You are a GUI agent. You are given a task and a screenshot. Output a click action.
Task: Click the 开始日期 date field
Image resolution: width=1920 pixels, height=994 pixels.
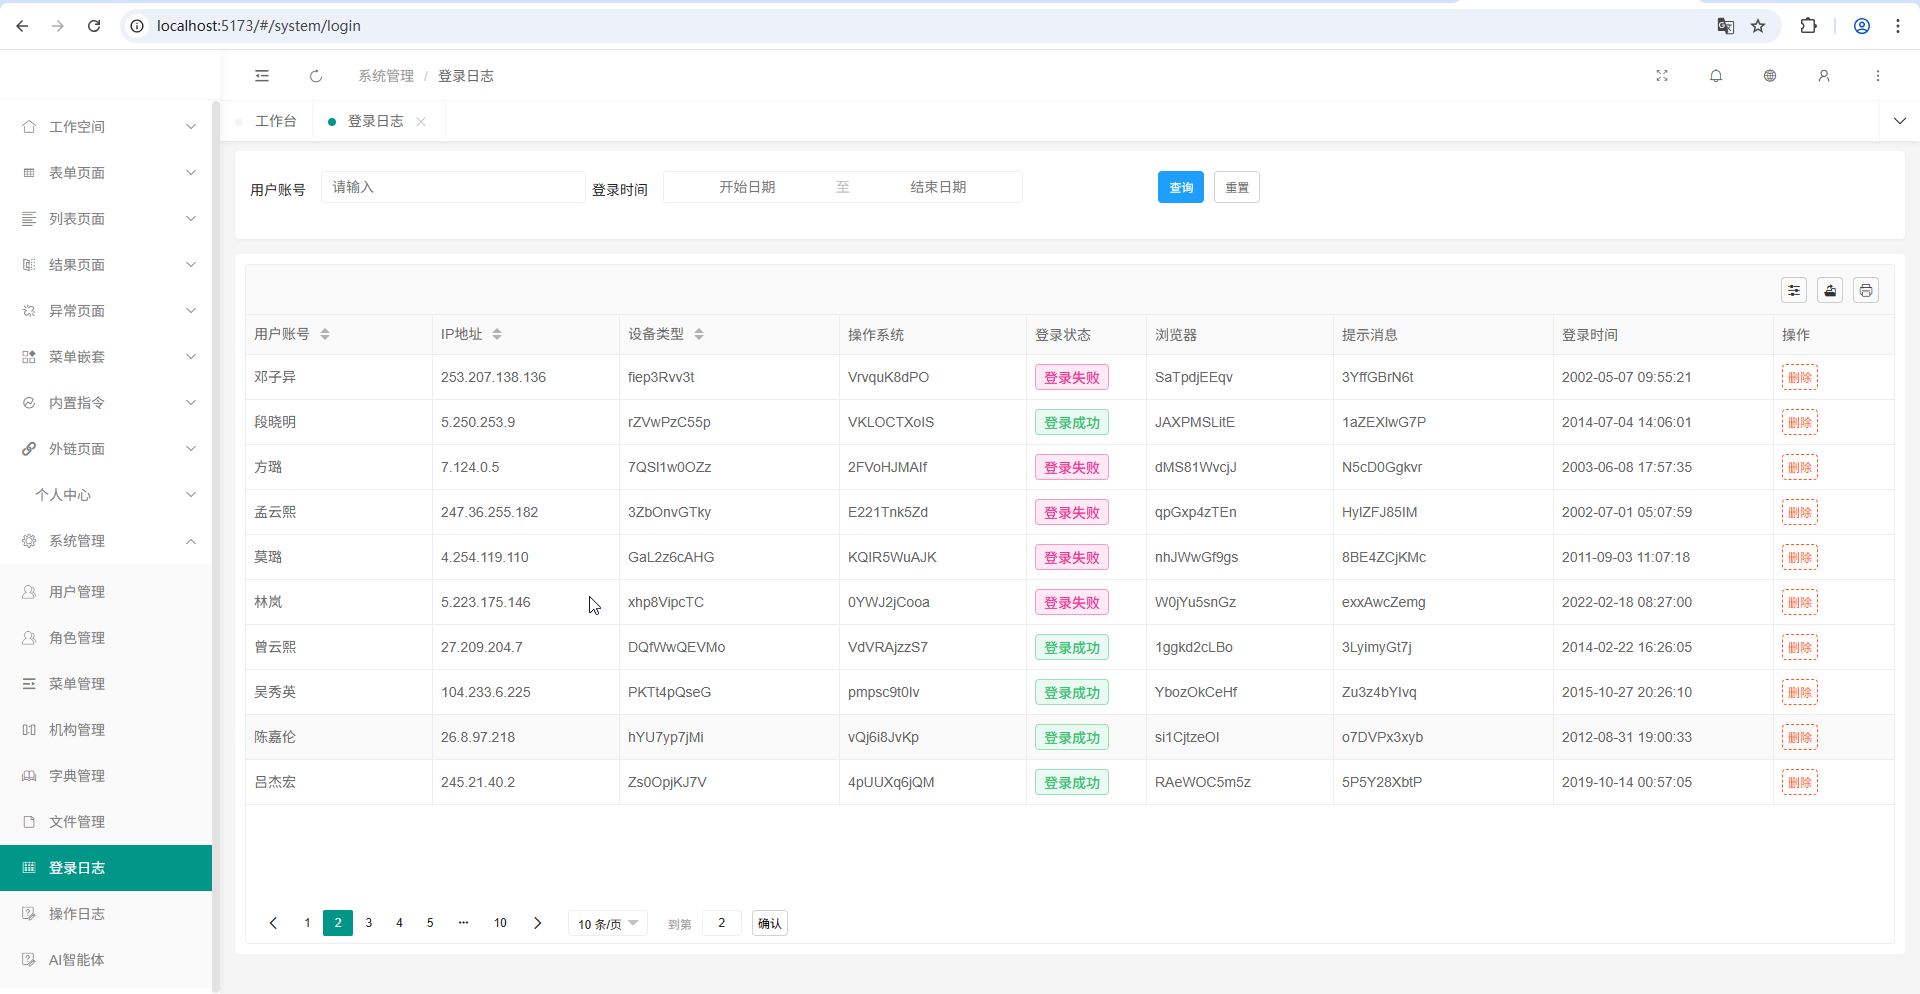(x=747, y=187)
